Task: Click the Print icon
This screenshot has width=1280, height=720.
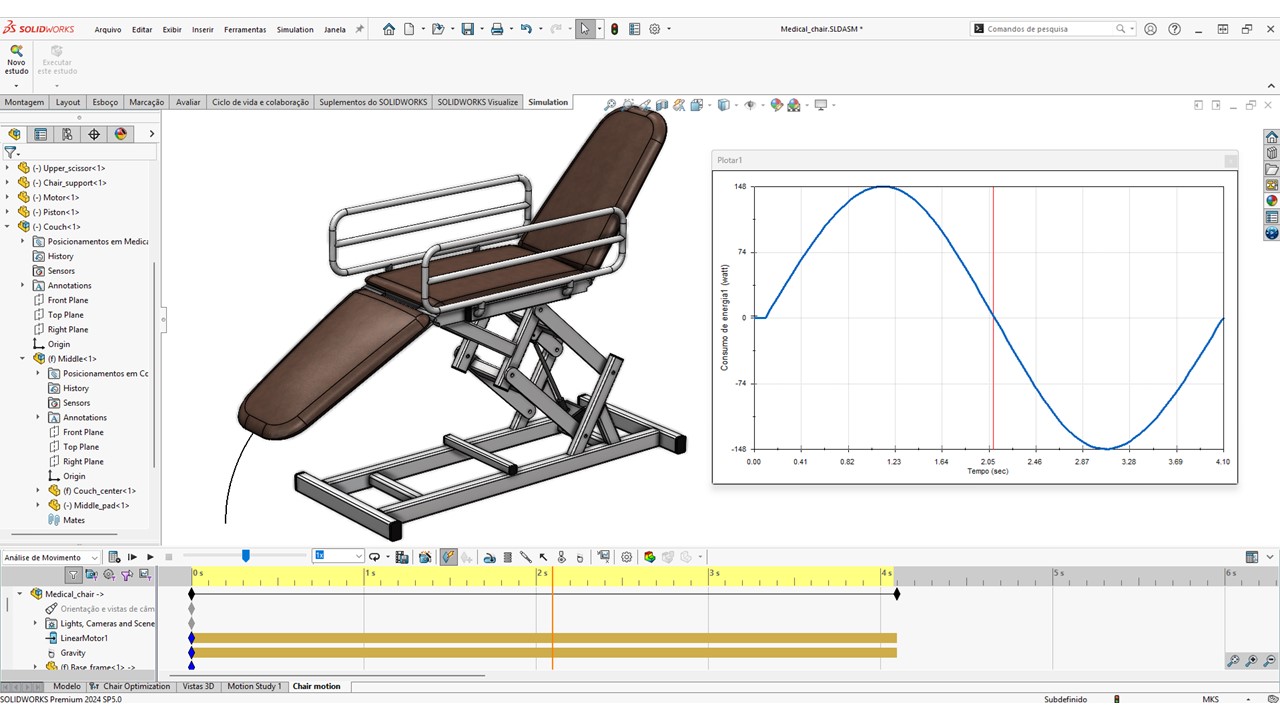Action: tap(497, 29)
